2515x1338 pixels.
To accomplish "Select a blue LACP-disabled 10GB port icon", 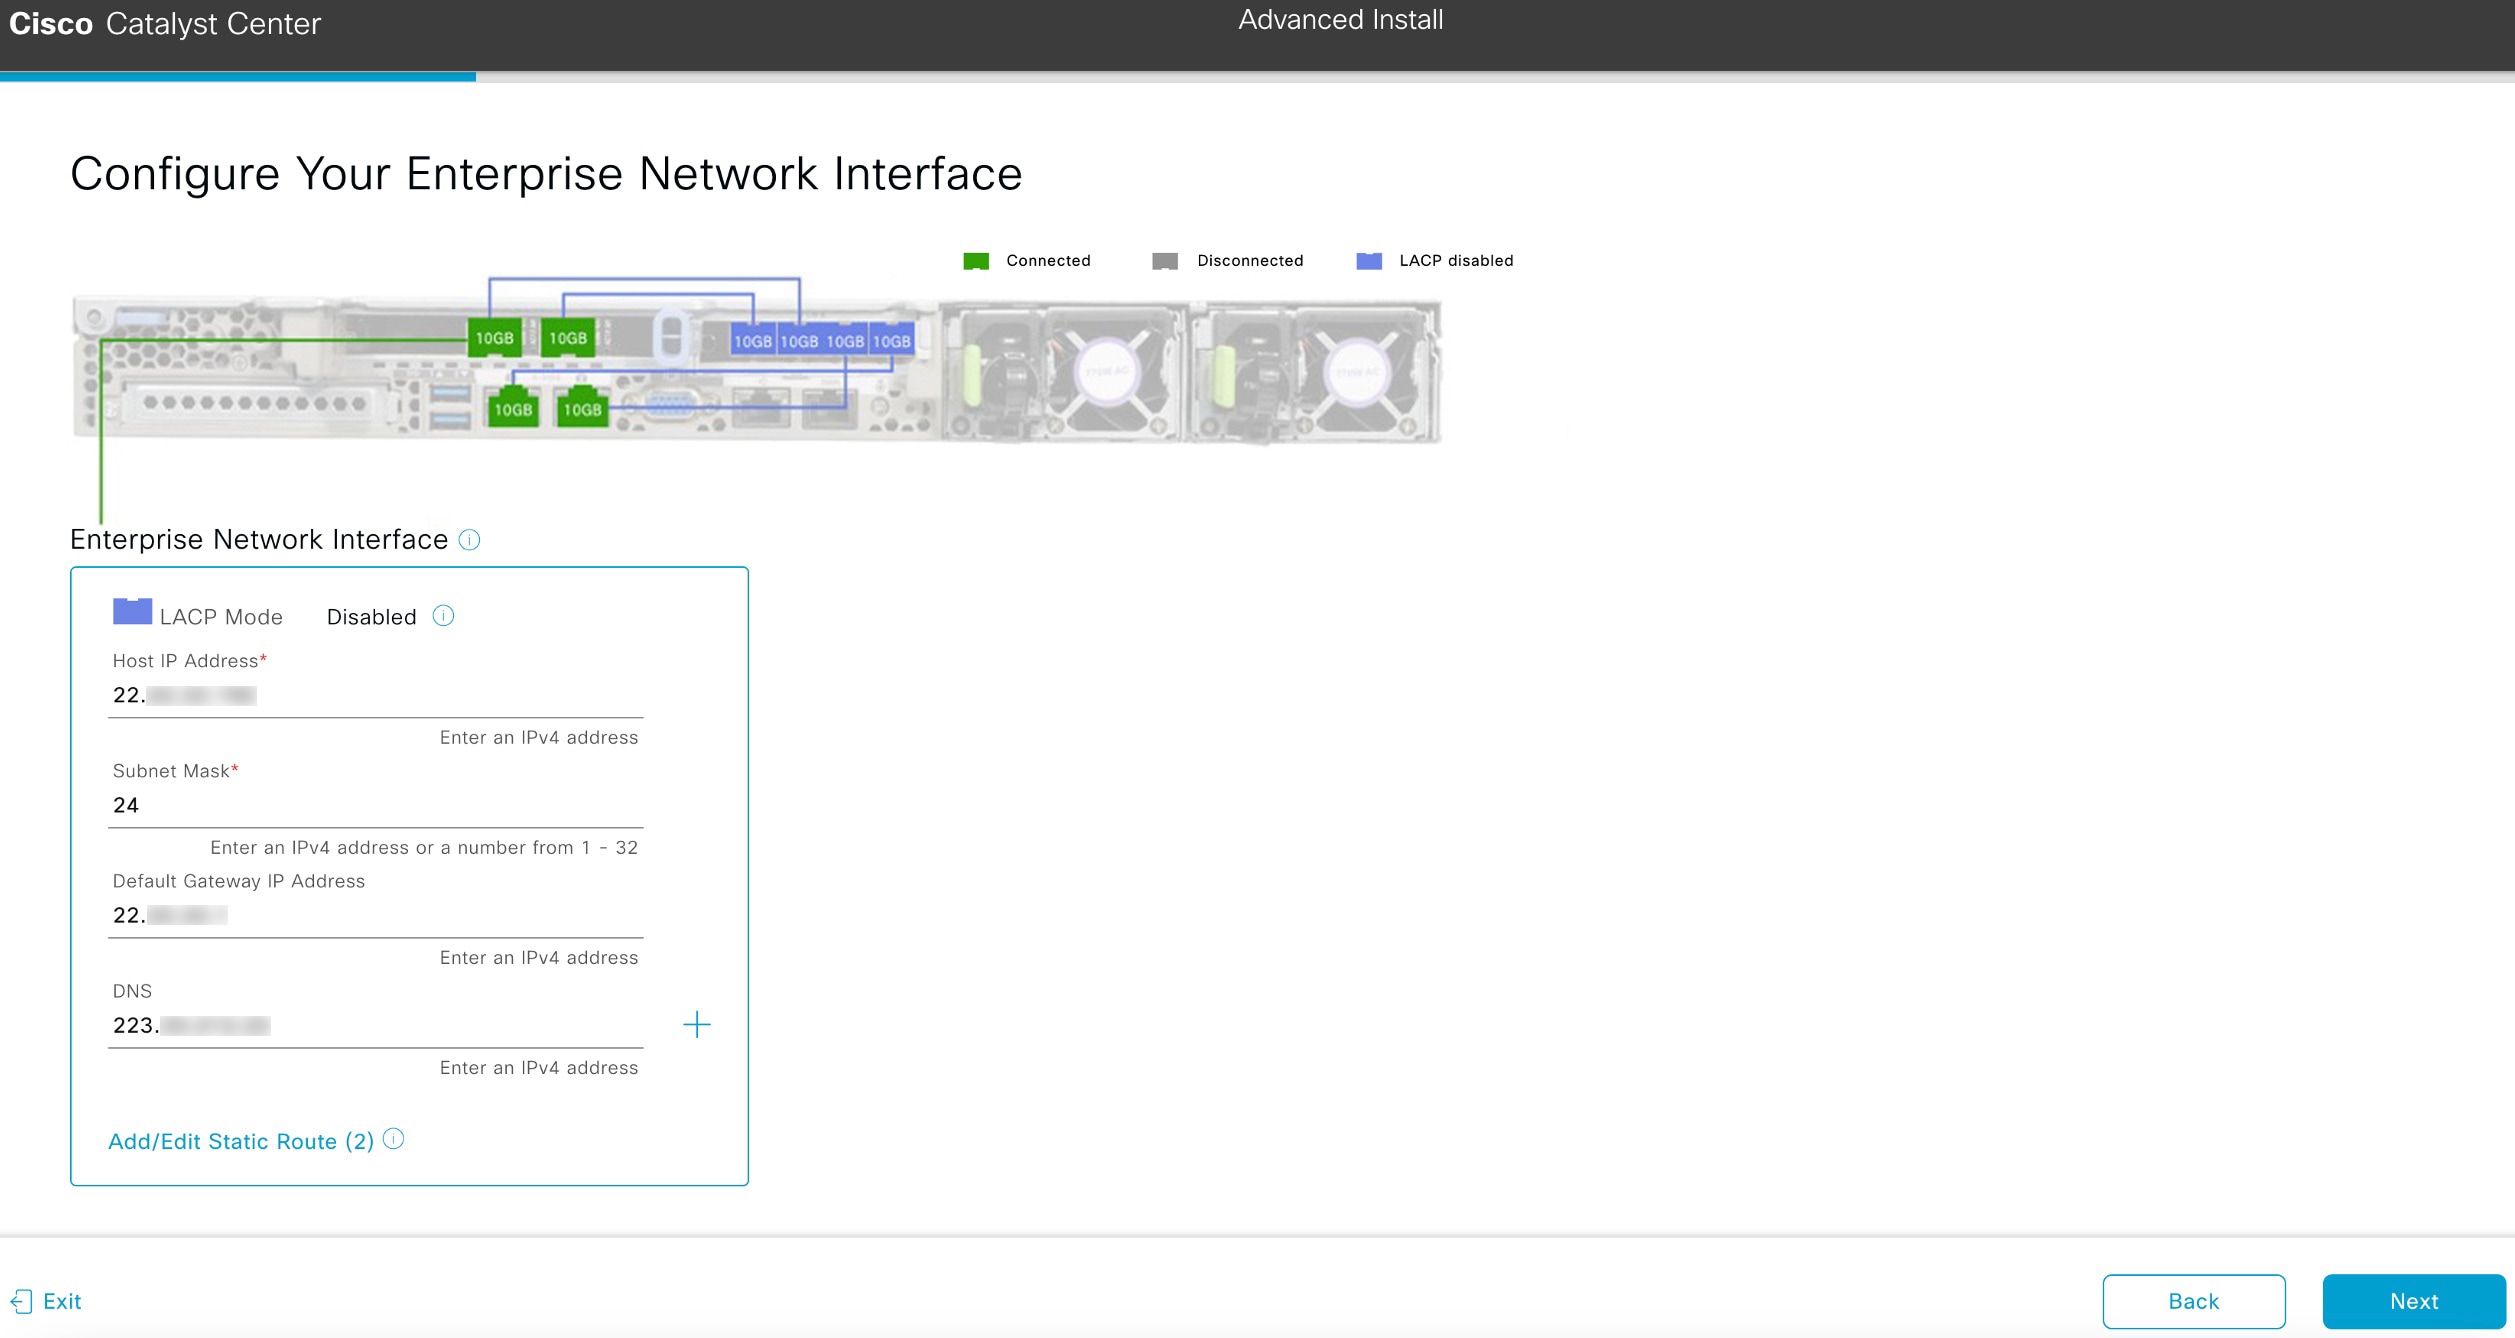I will click(755, 339).
